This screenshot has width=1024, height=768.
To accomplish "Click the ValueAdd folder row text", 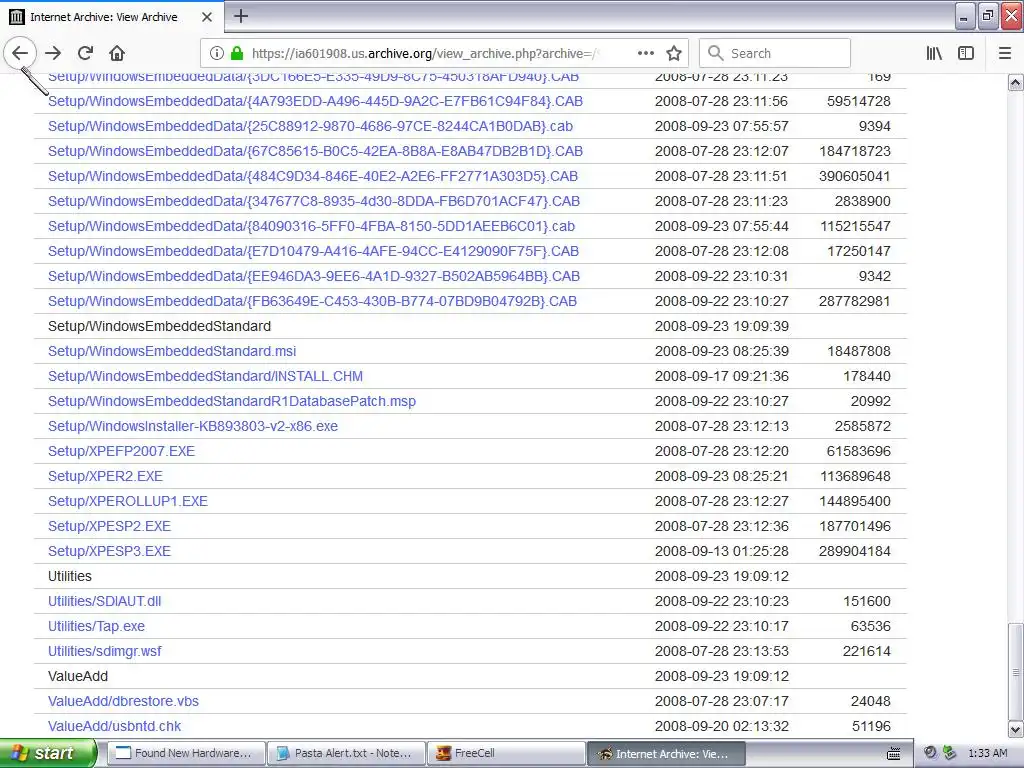I will pos(78,676).
